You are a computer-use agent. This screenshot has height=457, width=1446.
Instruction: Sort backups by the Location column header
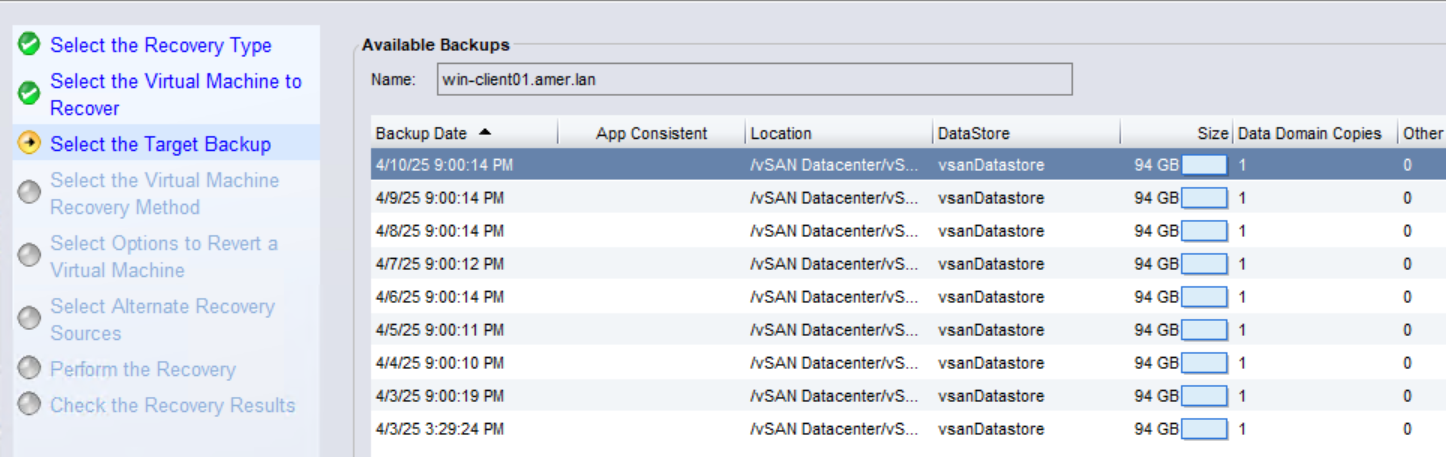[781, 133]
